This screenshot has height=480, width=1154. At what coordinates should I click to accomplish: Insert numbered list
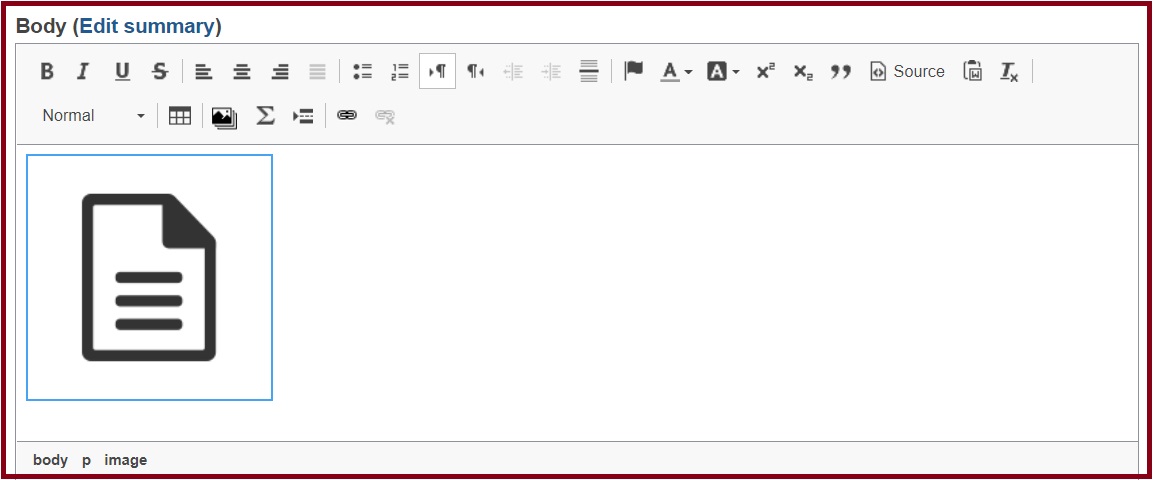[400, 71]
